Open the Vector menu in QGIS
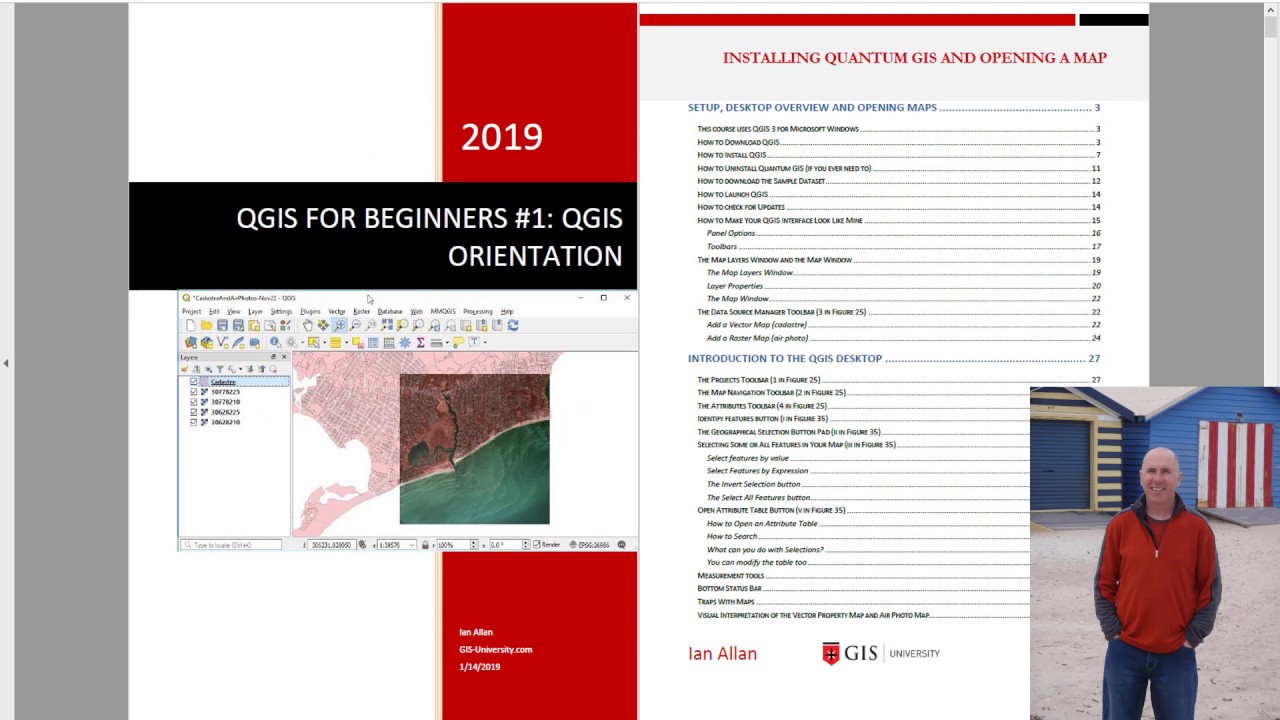Image resolution: width=1280 pixels, height=720 pixels. click(x=337, y=311)
